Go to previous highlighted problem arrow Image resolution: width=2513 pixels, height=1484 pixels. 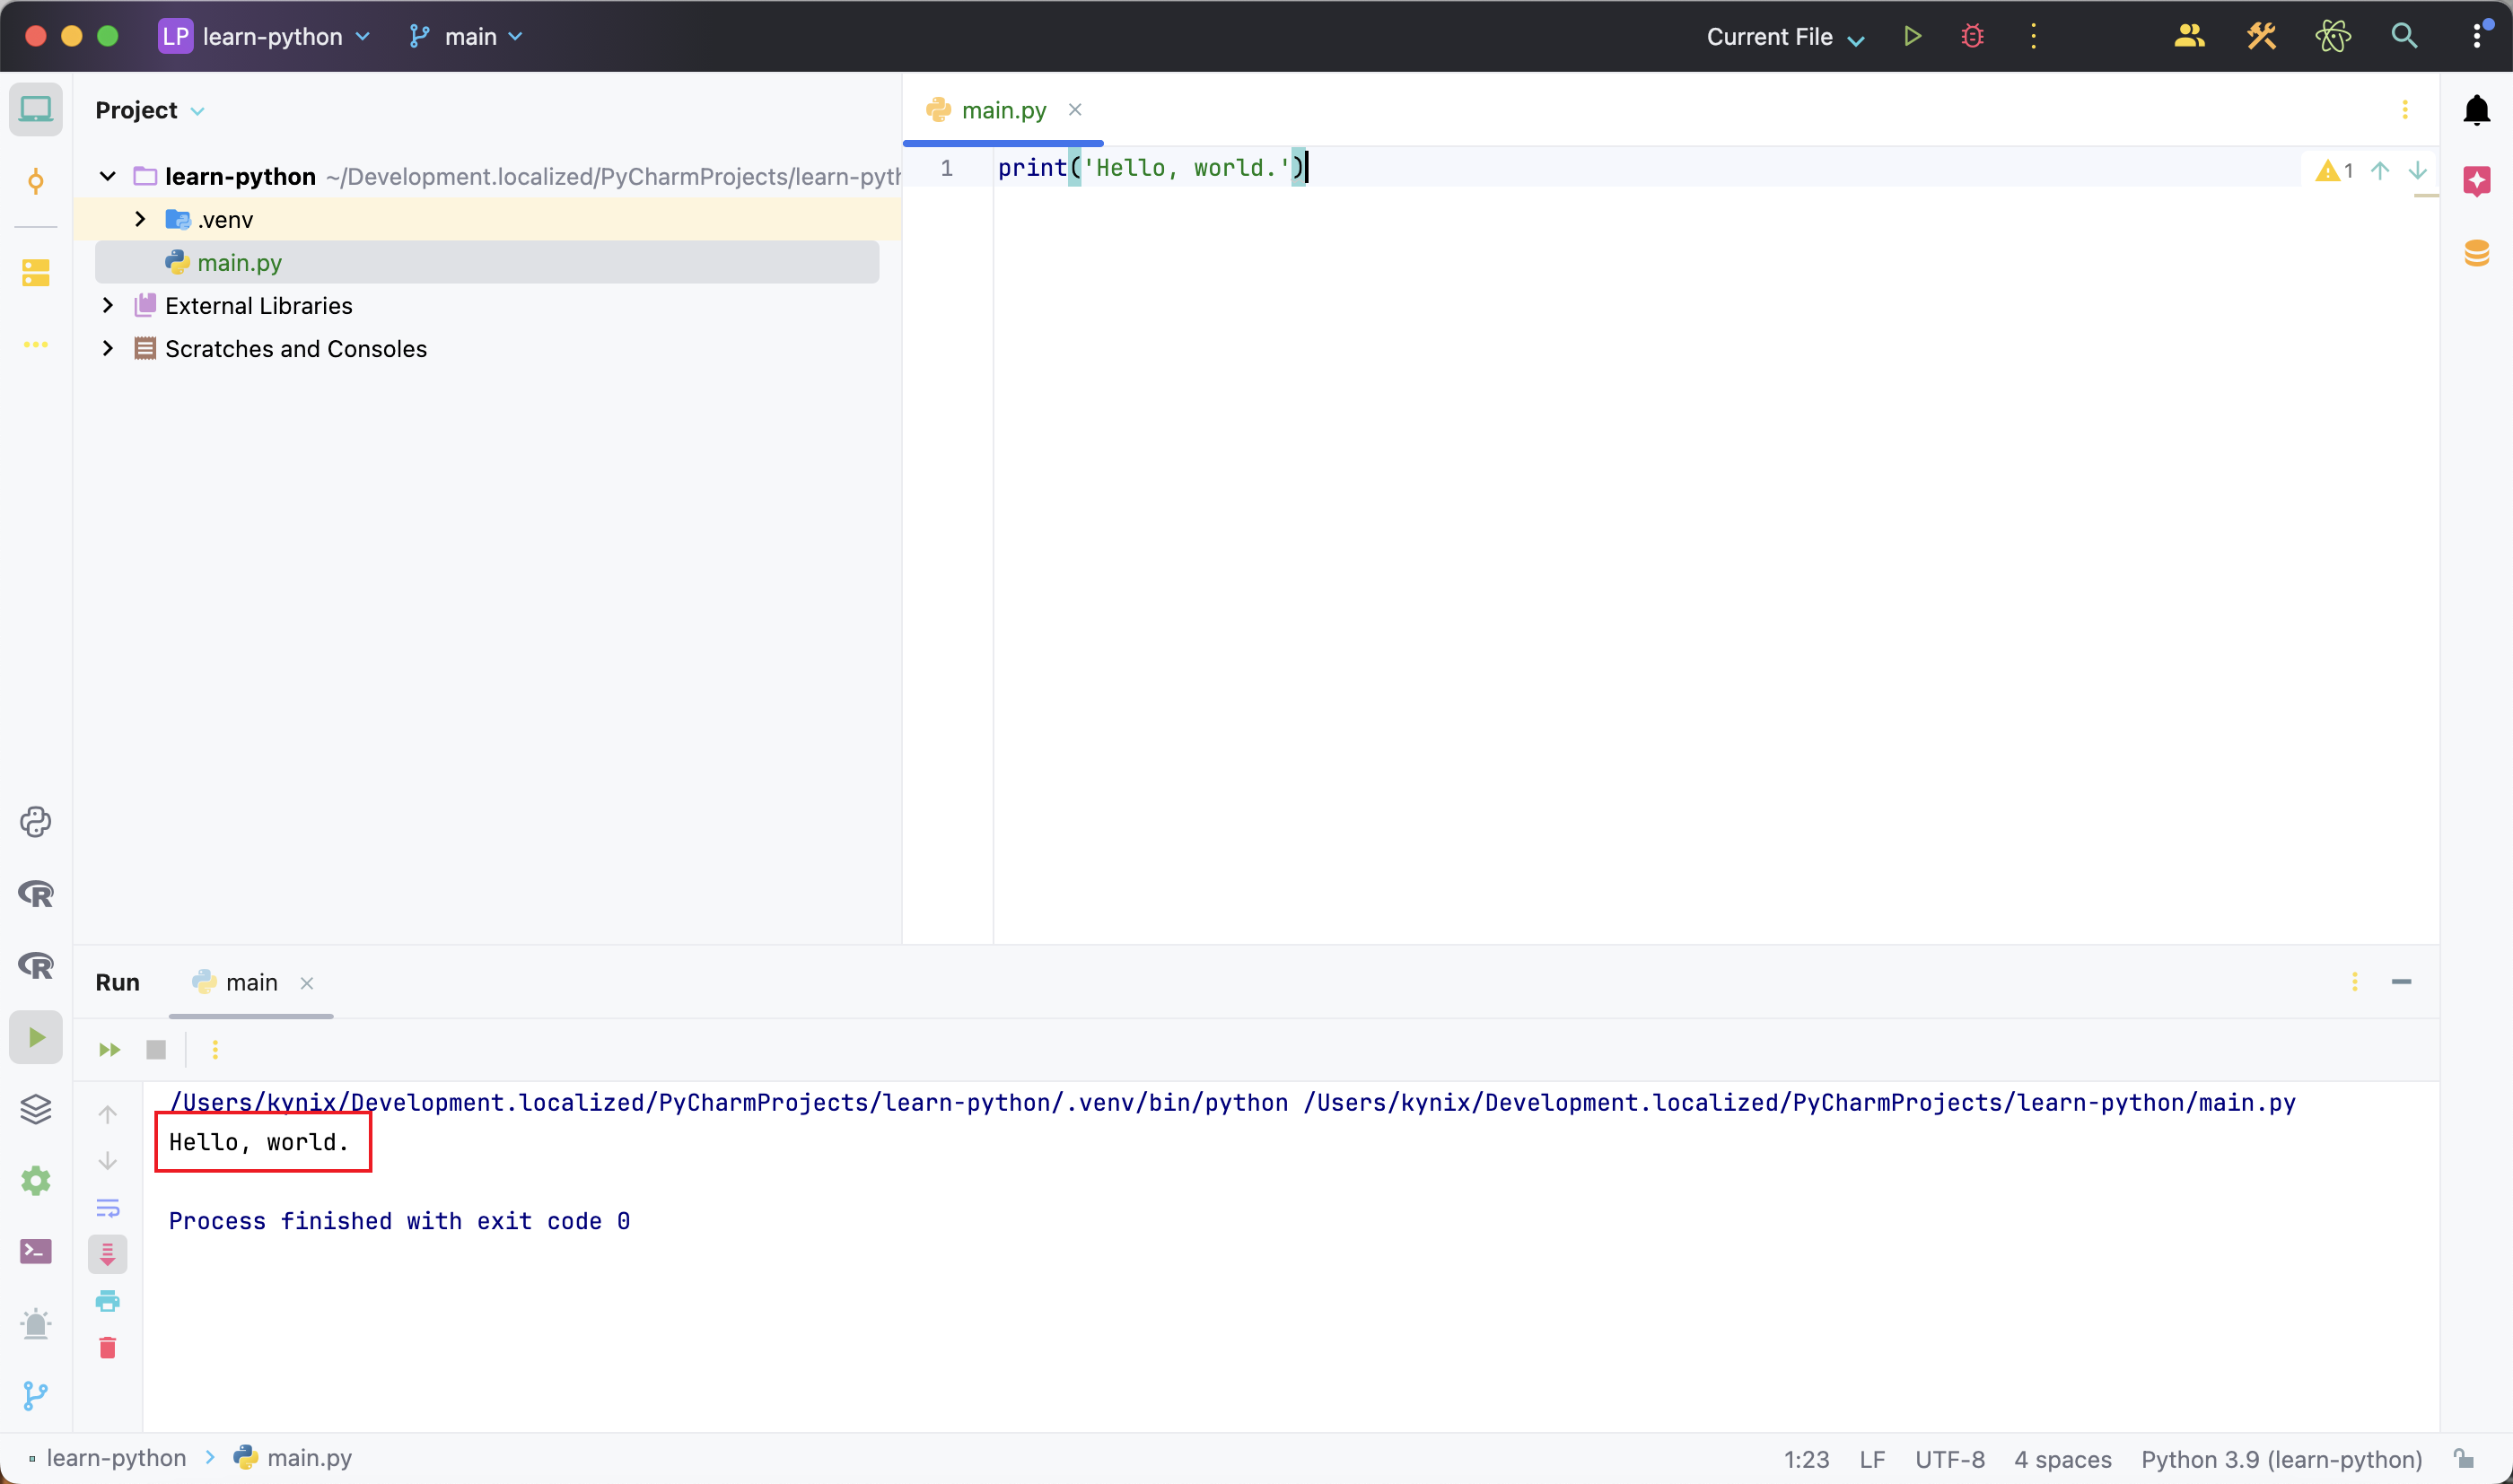point(2380,170)
